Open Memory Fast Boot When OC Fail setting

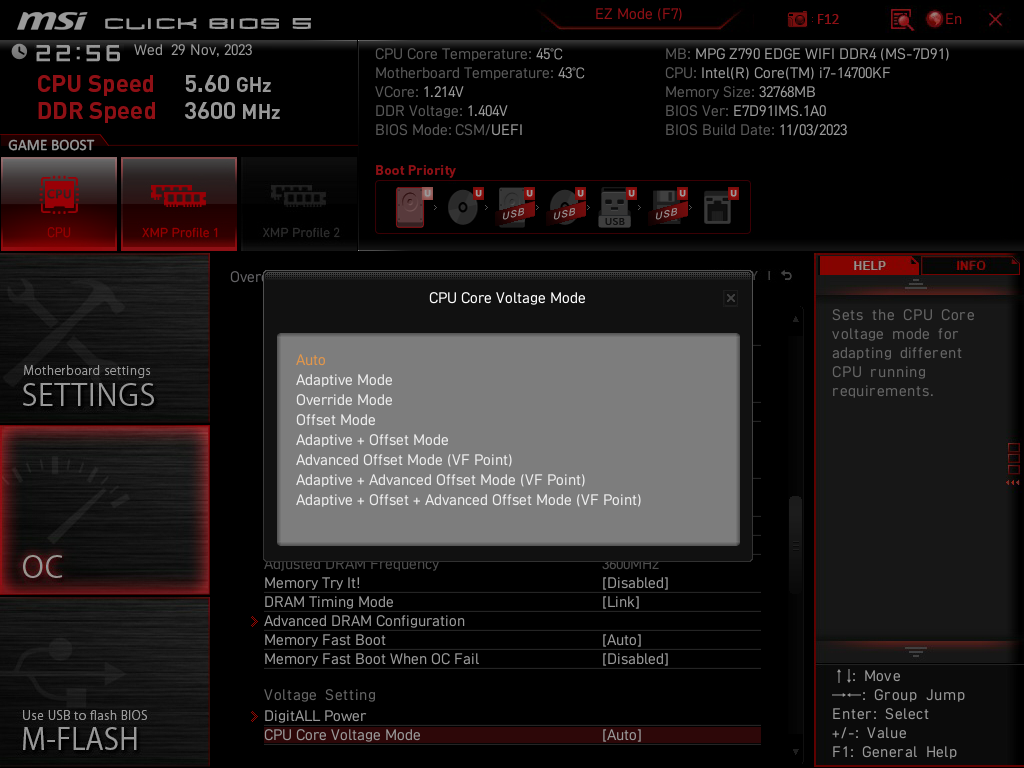click(x=512, y=659)
